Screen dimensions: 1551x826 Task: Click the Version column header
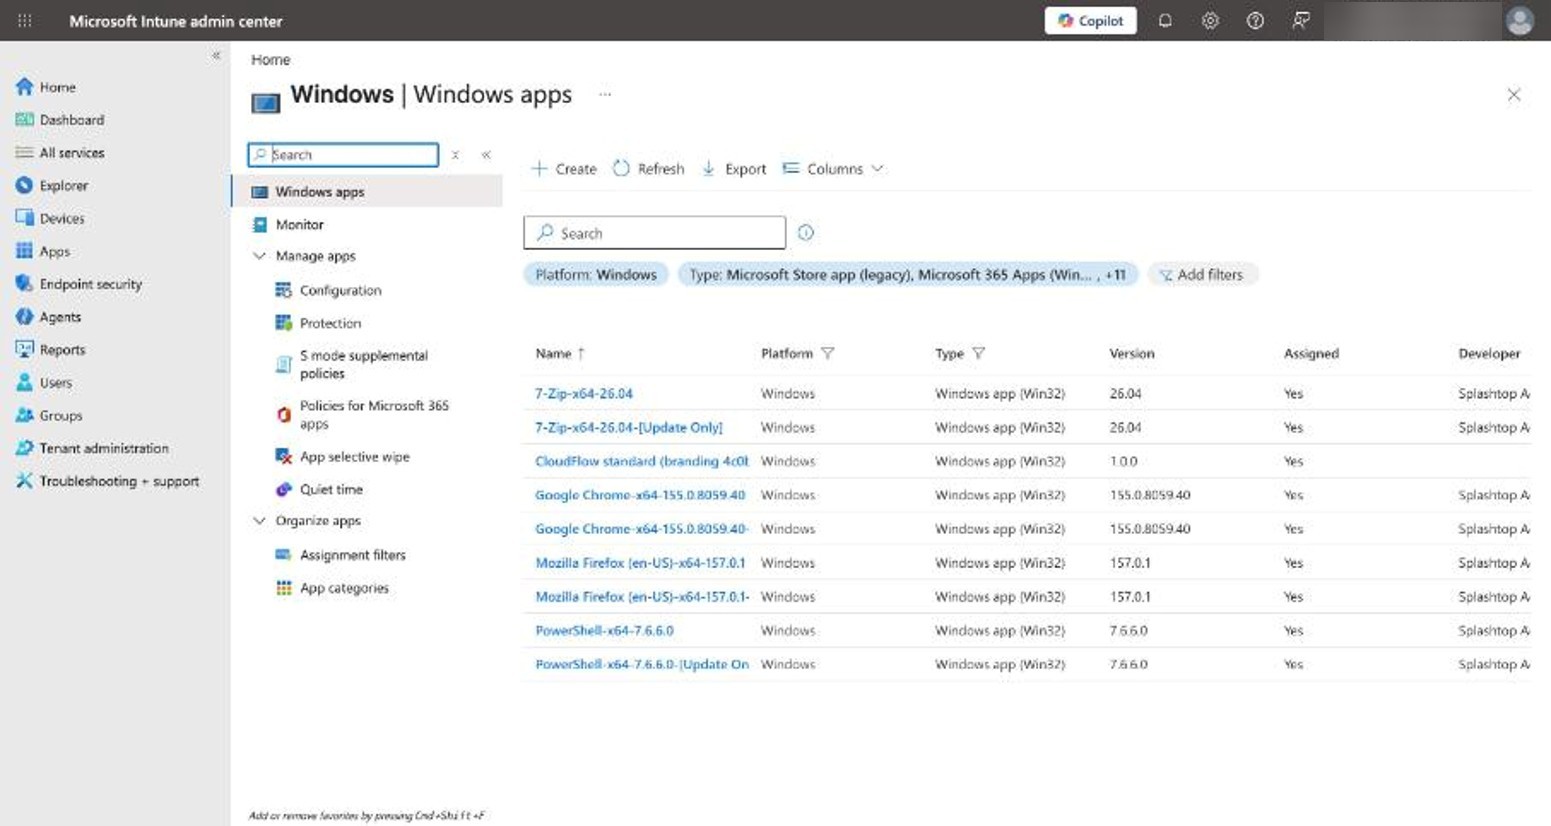pyautogui.click(x=1132, y=353)
